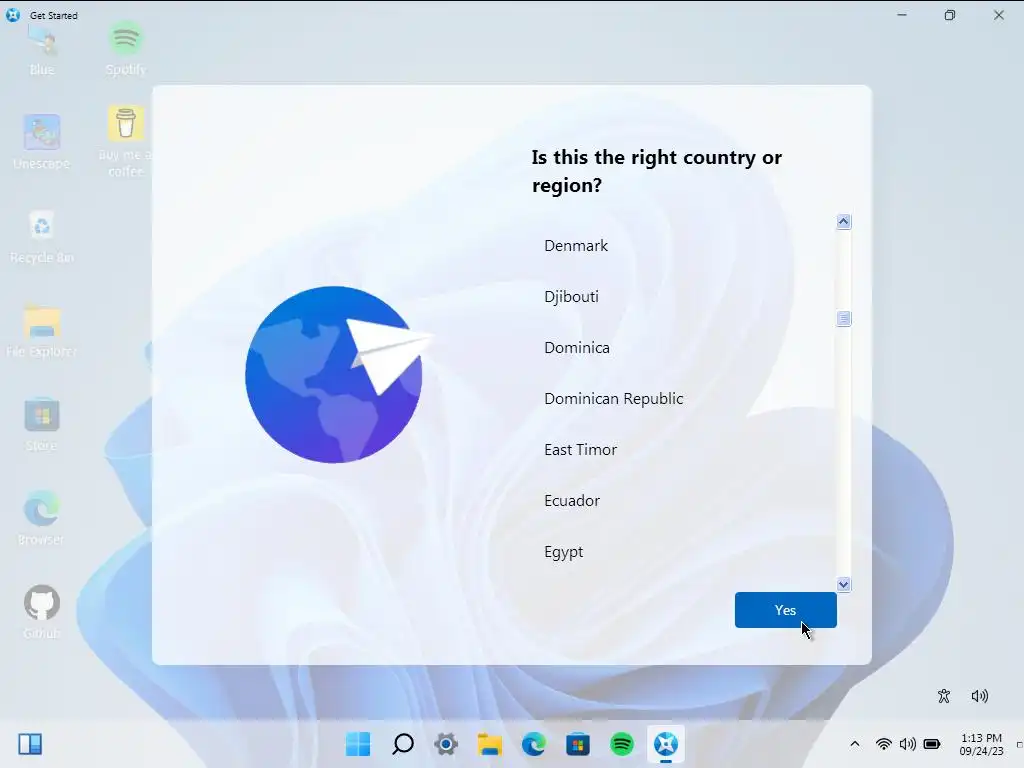Open the Store desktop icon
1024x768 pixels.
tap(42, 424)
